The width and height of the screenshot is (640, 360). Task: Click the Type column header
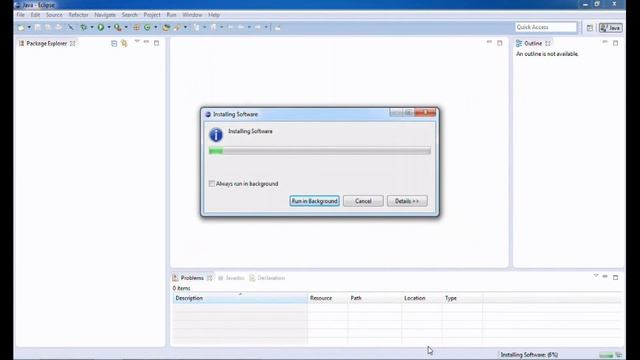pyautogui.click(x=462, y=298)
